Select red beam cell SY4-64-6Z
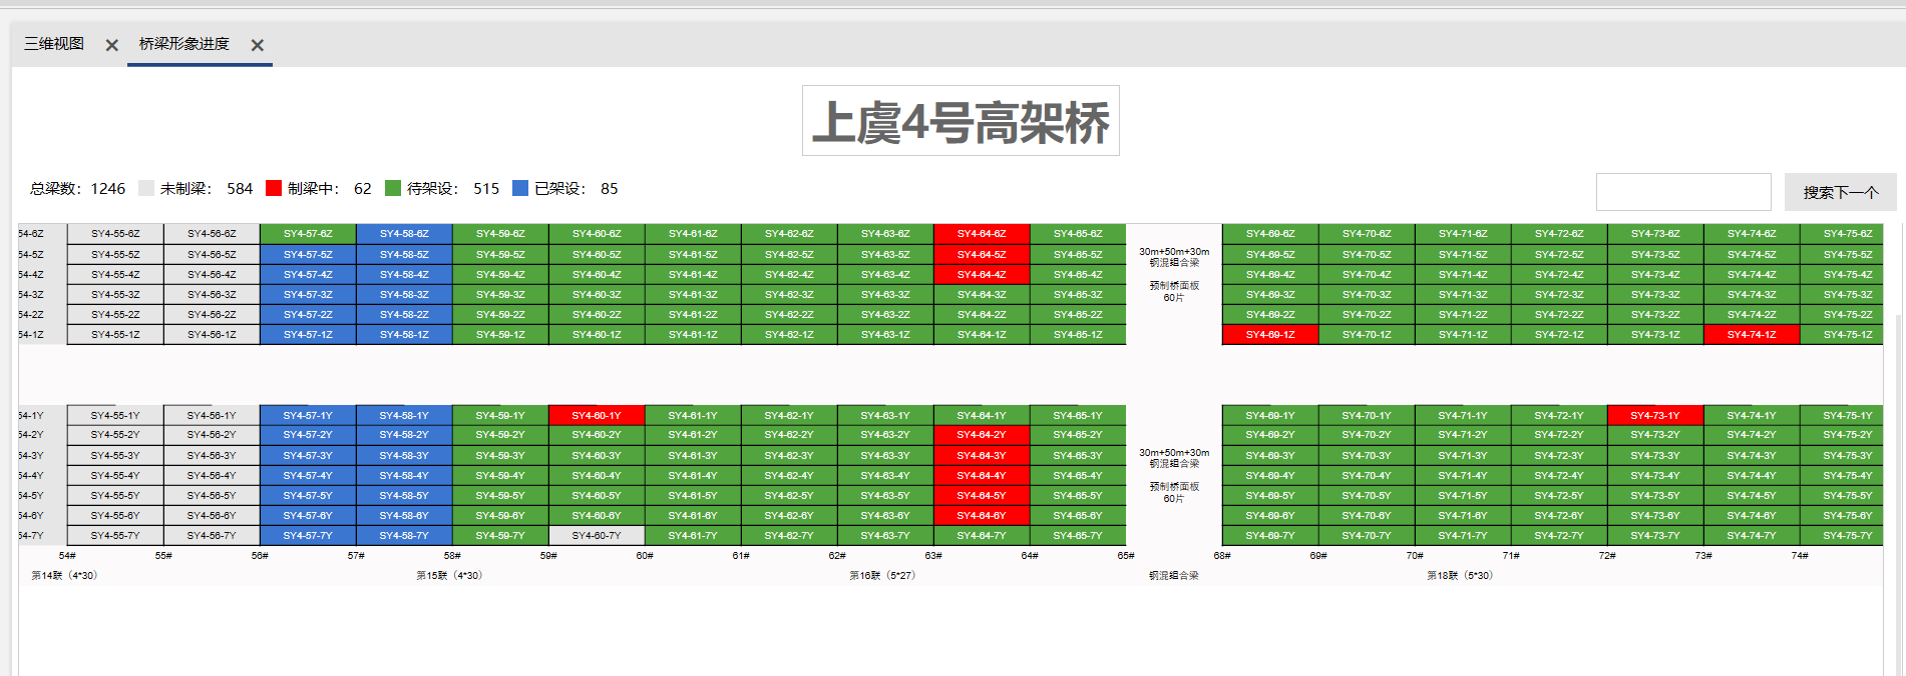The height and width of the screenshot is (676, 1906). [981, 234]
